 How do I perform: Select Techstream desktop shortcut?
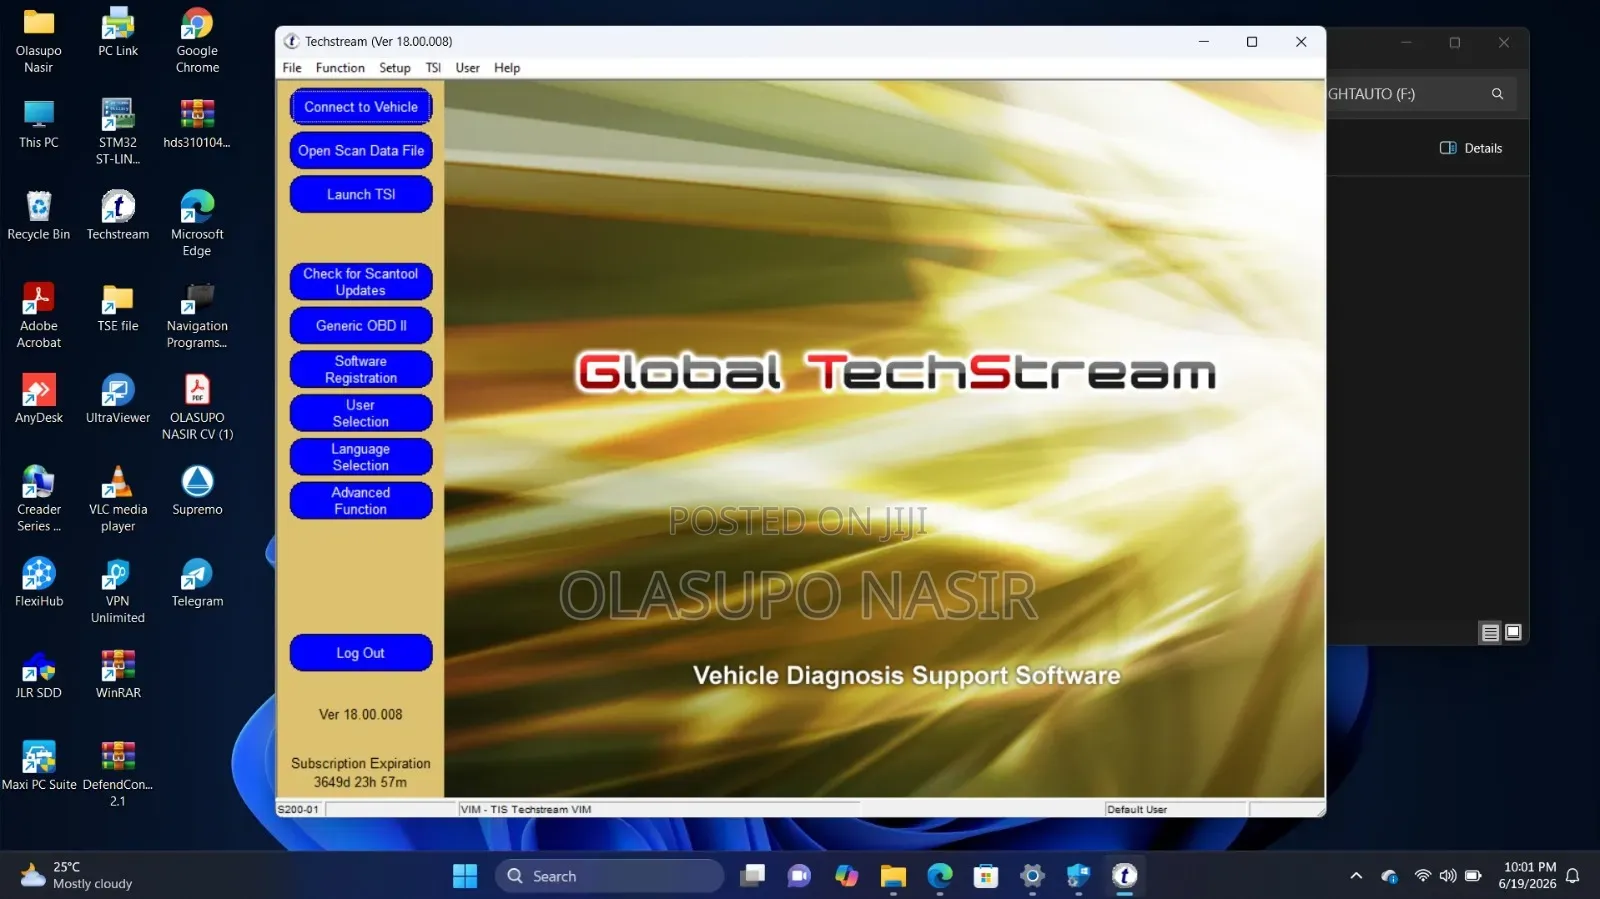(x=118, y=215)
